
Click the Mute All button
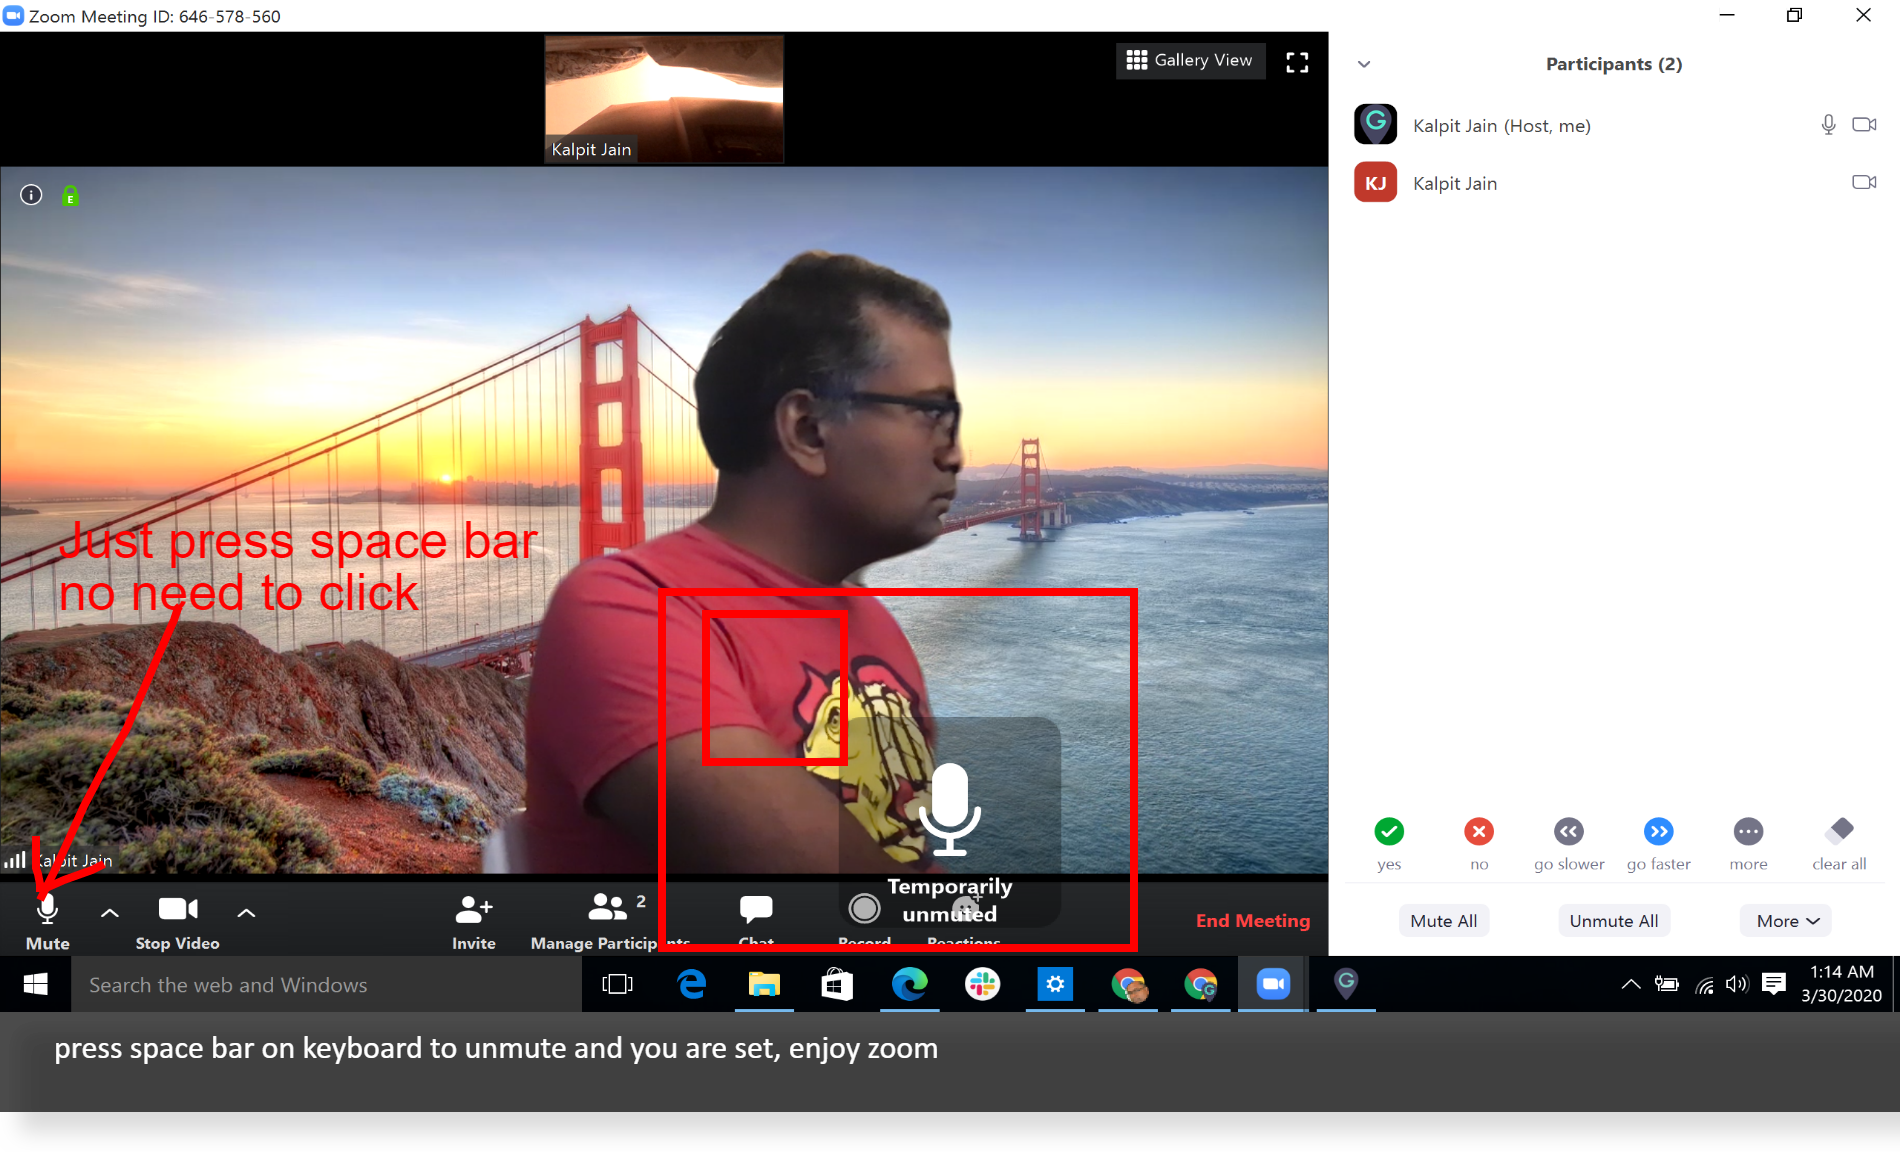click(x=1444, y=921)
